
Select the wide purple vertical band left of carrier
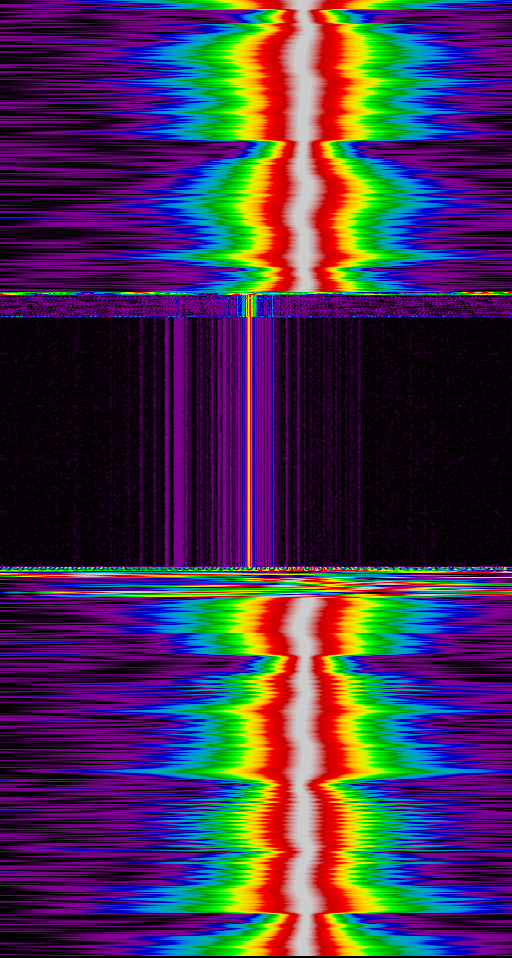click(x=179, y=440)
